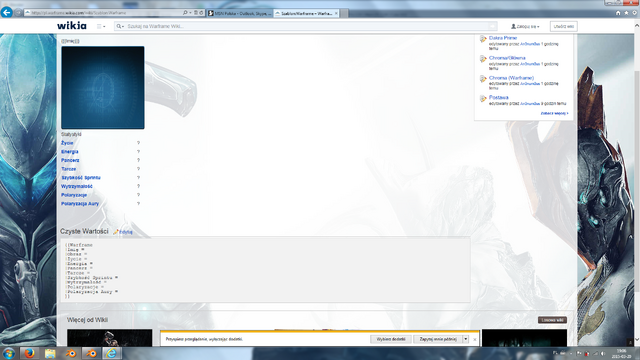Image resolution: width=640 pixels, height=360 pixels.
Task: Open the Pancerz stat link
Action: [70, 160]
